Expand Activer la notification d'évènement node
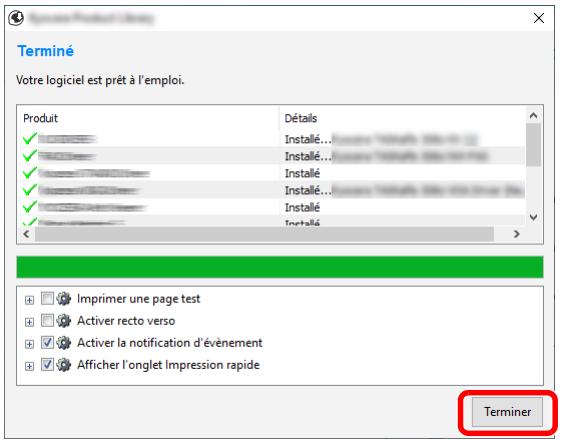 (29, 344)
